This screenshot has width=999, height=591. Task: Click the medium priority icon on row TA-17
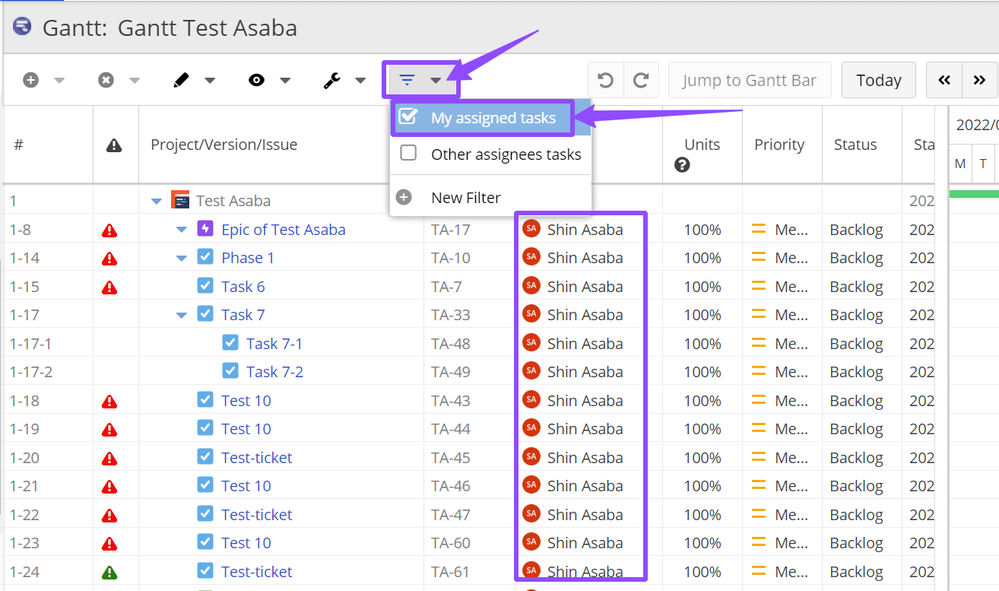[x=758, y=229]
